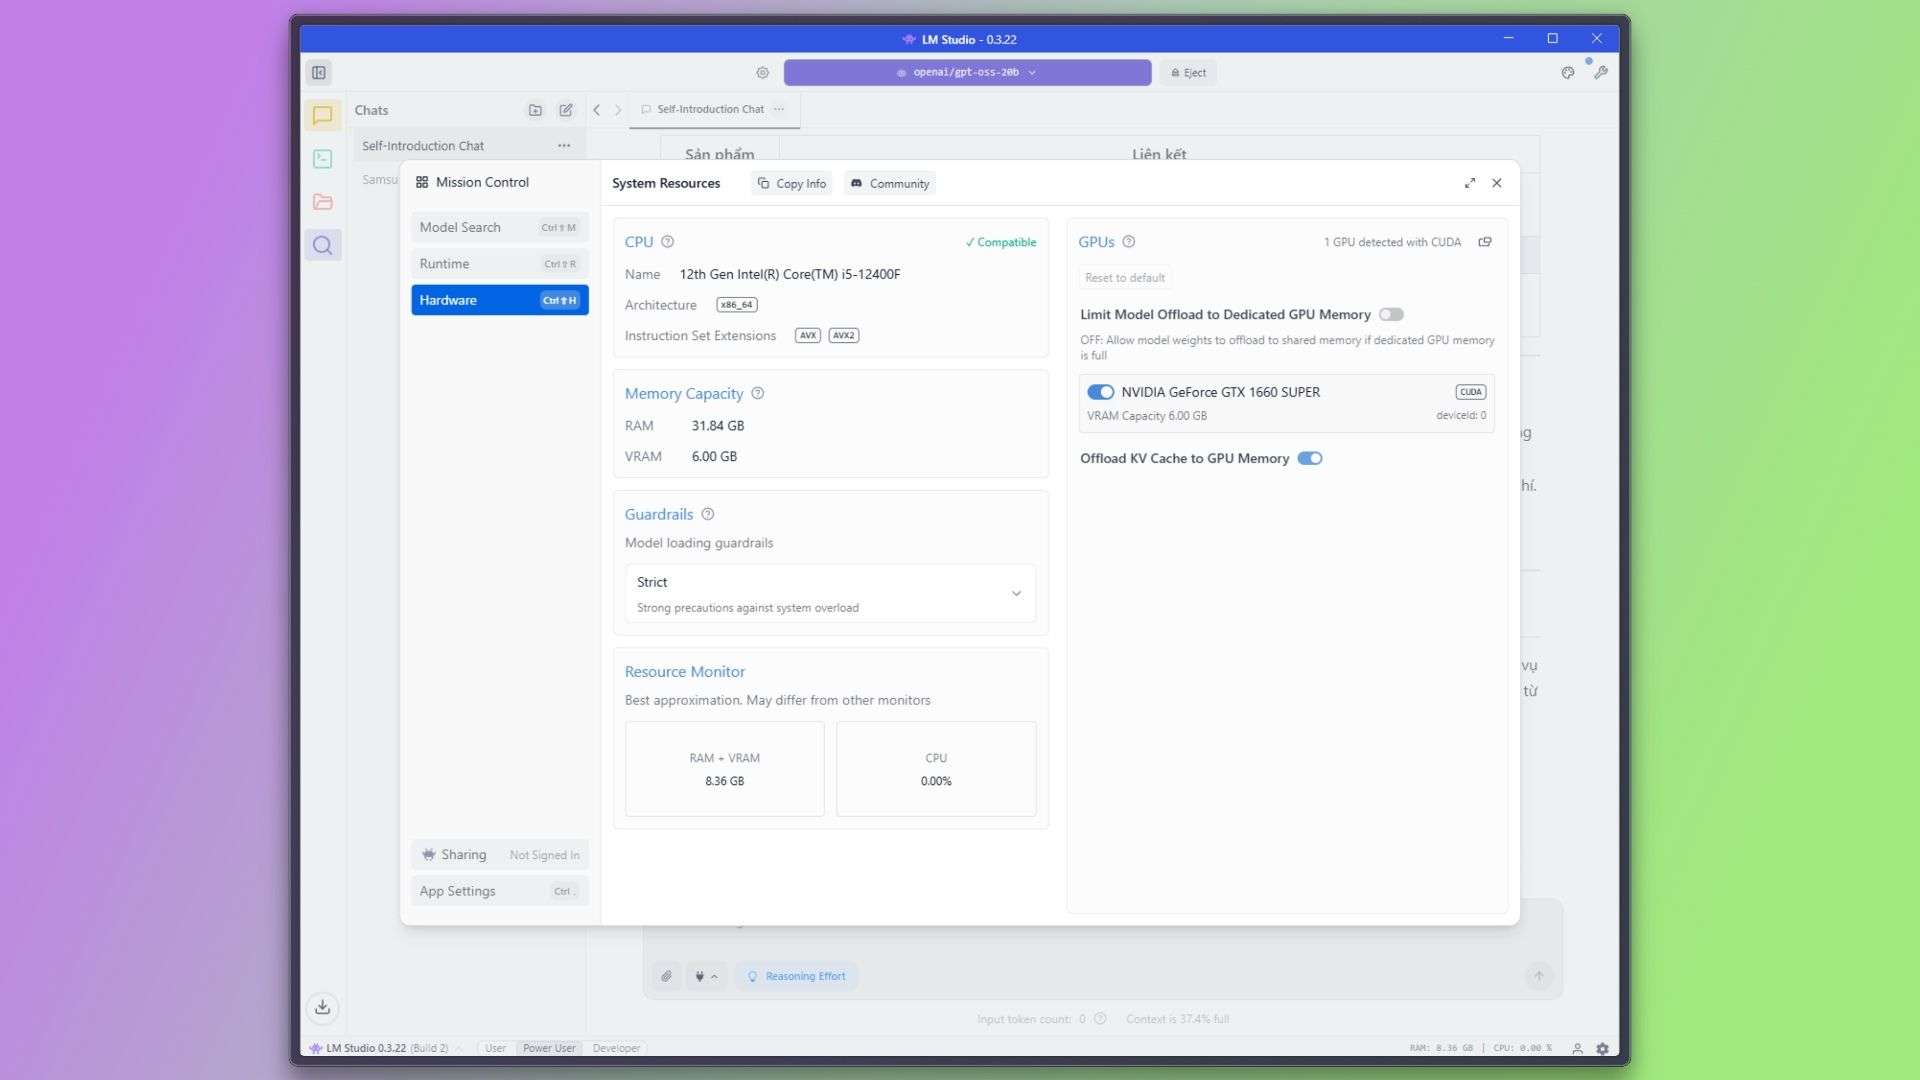Expand Mission Control to full screen
1920x1080 pixels.
point(1469,183)
